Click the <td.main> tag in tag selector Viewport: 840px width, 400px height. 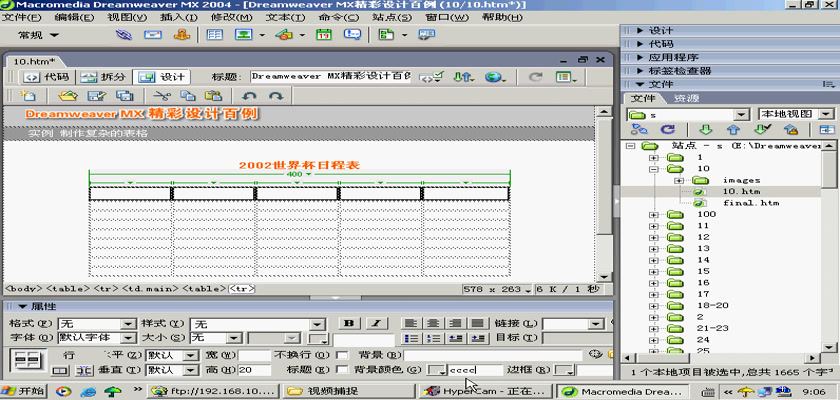[151, 289]
